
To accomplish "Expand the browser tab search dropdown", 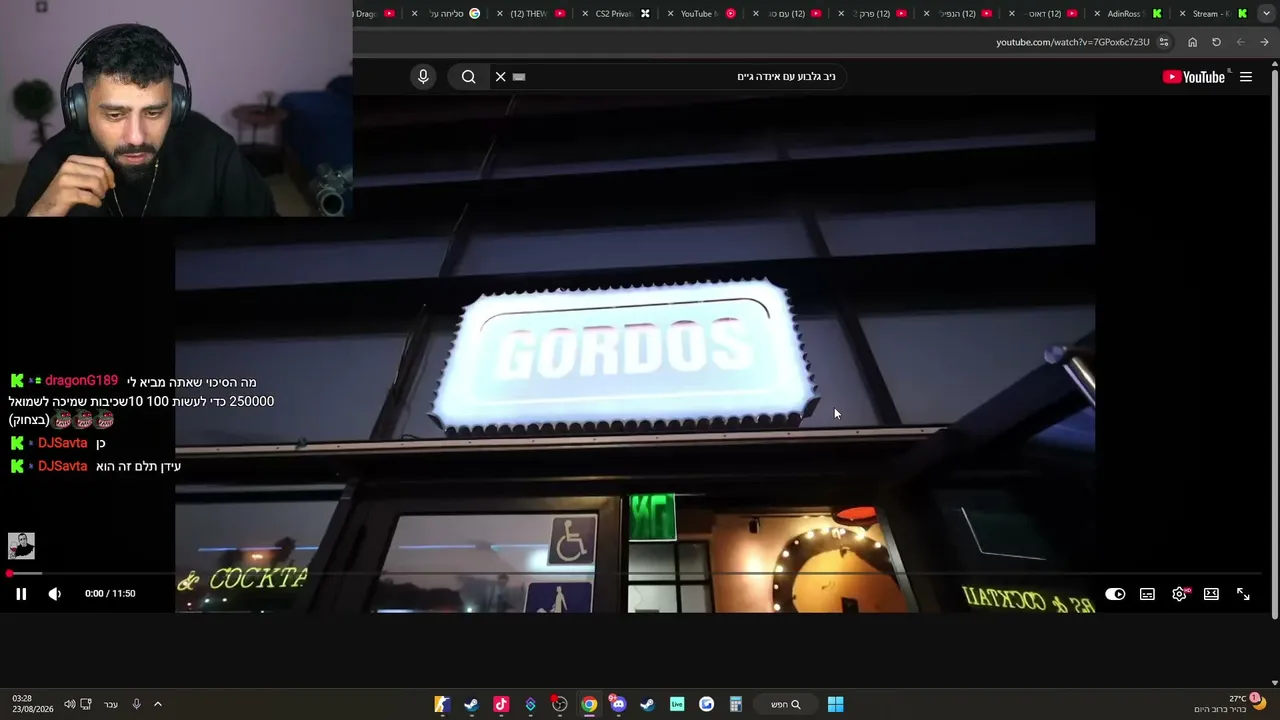I will (x=1265, y=14).
